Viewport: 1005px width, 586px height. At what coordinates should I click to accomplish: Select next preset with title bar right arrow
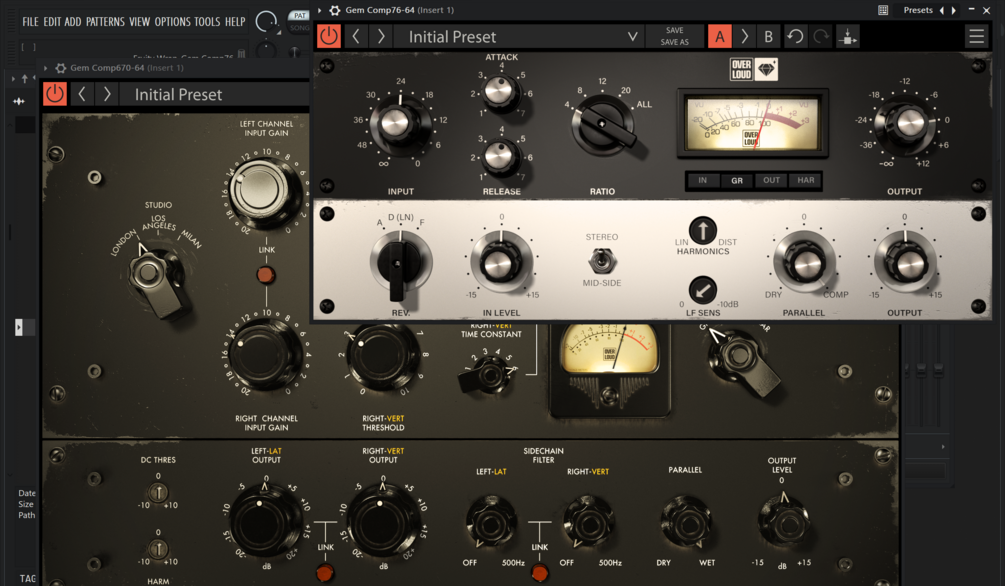coord(954,10)
